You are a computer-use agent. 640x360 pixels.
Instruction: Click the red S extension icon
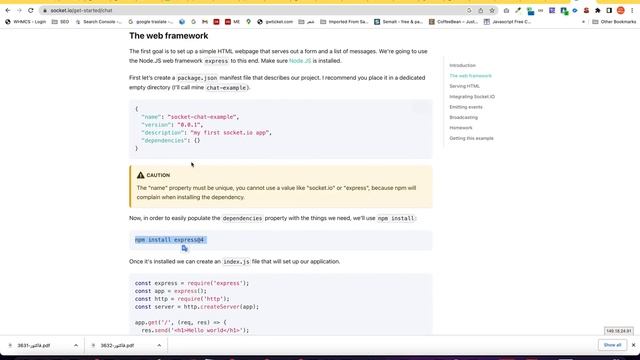point(586,10)
